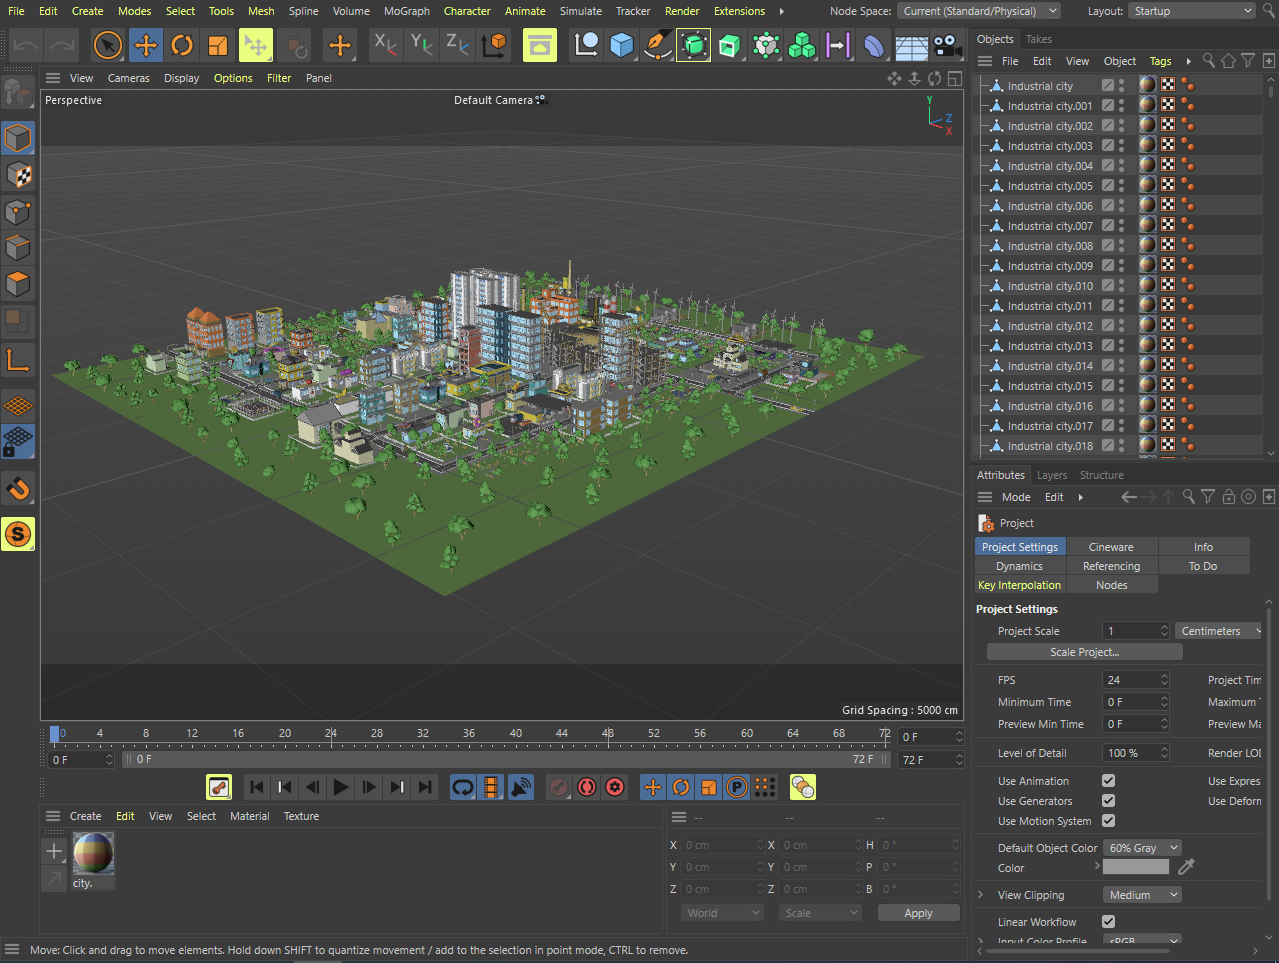
Task: Select the Move tool in top toolbar
Action: pos(145,45)
